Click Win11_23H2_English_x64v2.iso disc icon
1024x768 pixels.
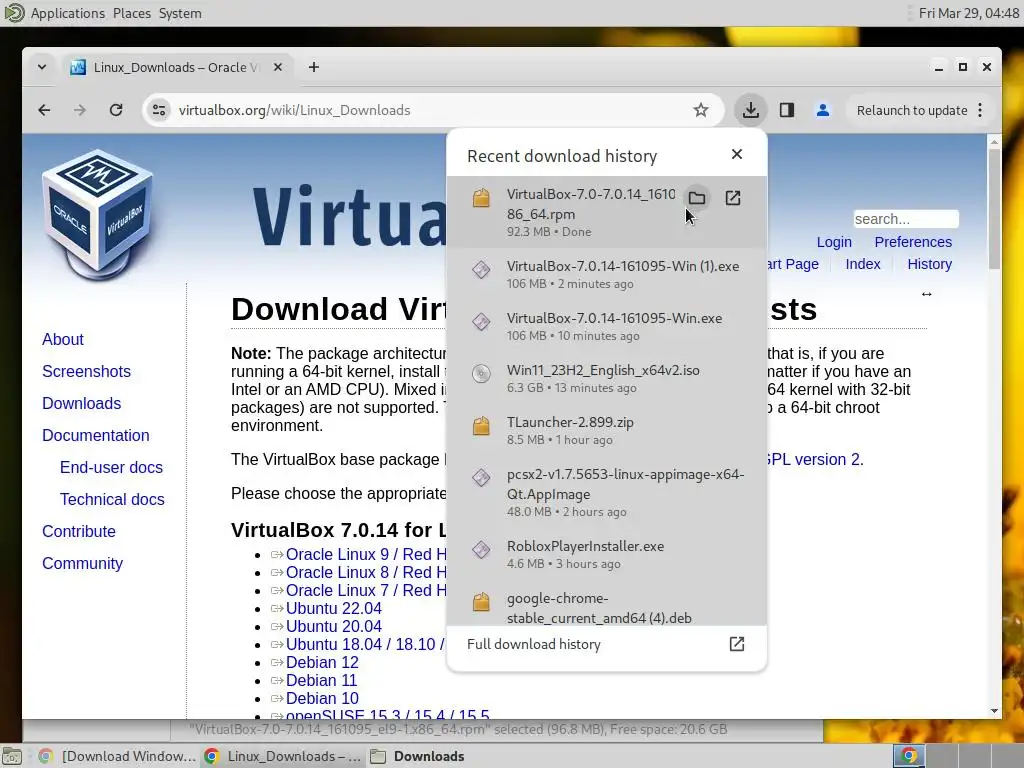481,373
